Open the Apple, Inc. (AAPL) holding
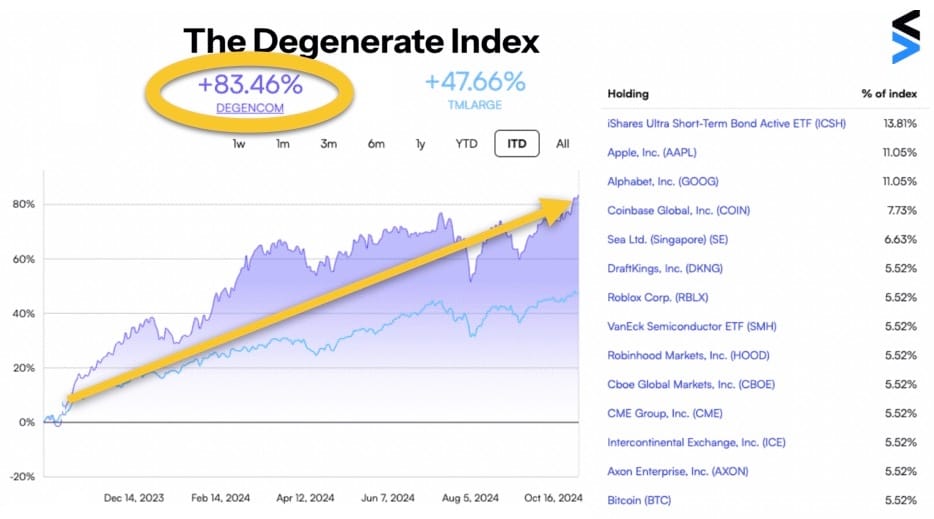 pos(652,153)
